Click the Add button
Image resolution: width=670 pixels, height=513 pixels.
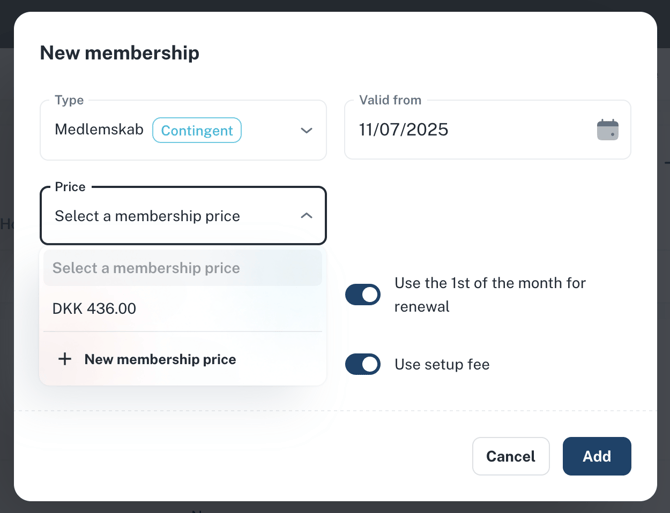tap(596, 456)
